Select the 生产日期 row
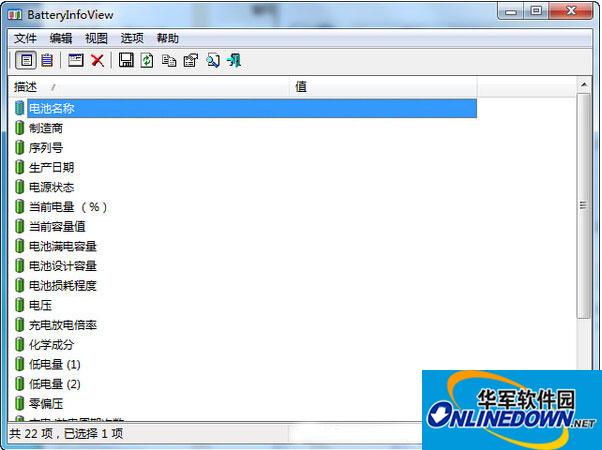 tap(246, 167)
